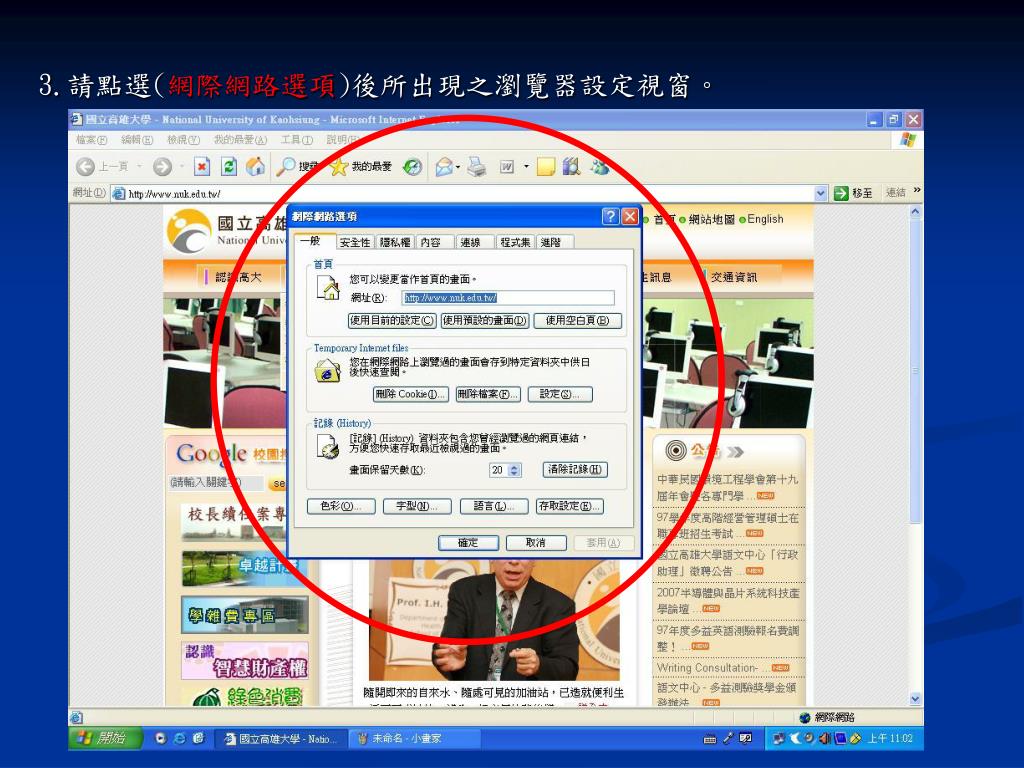Click the webpage scrollbar down arrow
1024x768 pixels.
point(915,699)
